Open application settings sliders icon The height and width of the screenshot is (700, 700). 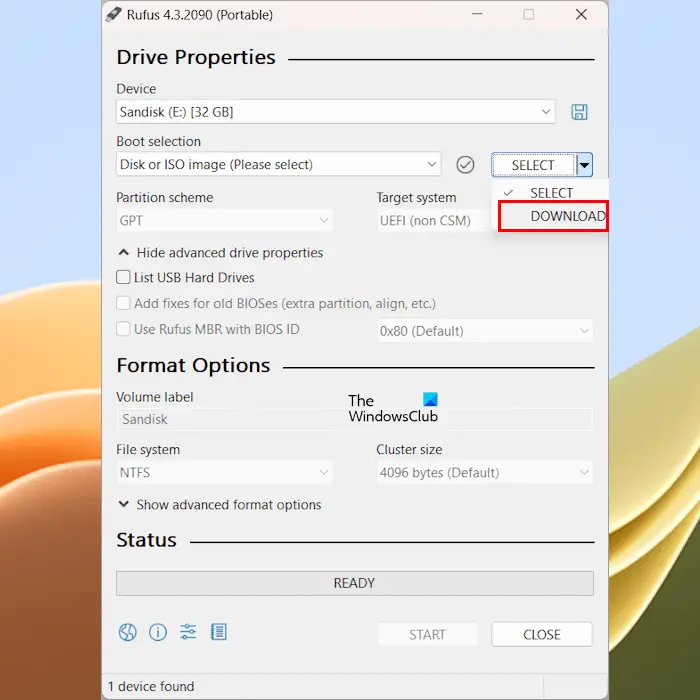coord(188,632)
